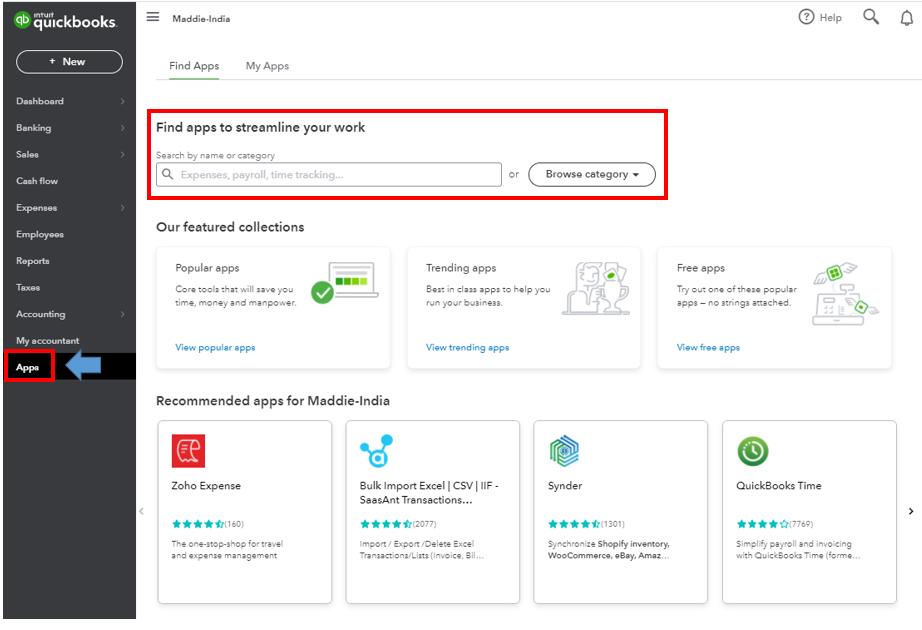Click Synder description about Shopify inventory
The height and width of the screenshot is (630, 922).
(609, 550)
